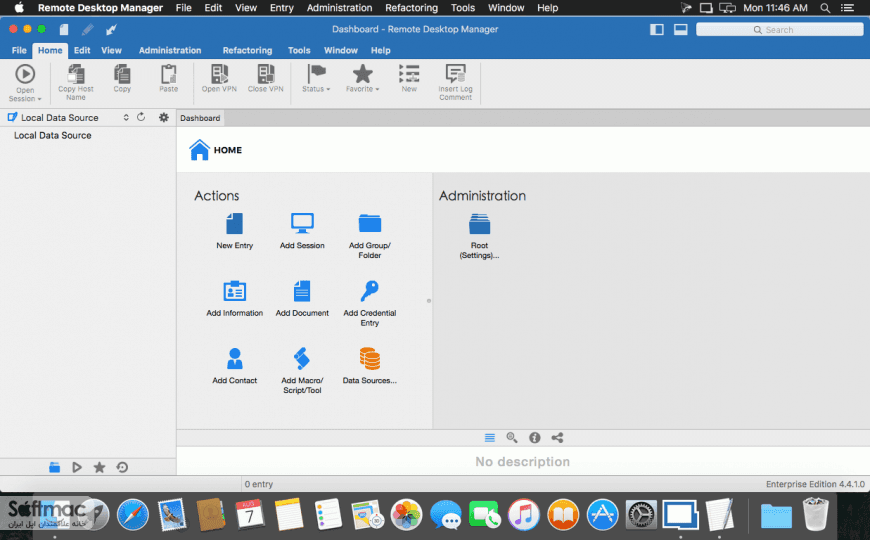Screen dimensions: 870x540
Task: Open the File ribbon tab
Action: click(x=19, y=51)
